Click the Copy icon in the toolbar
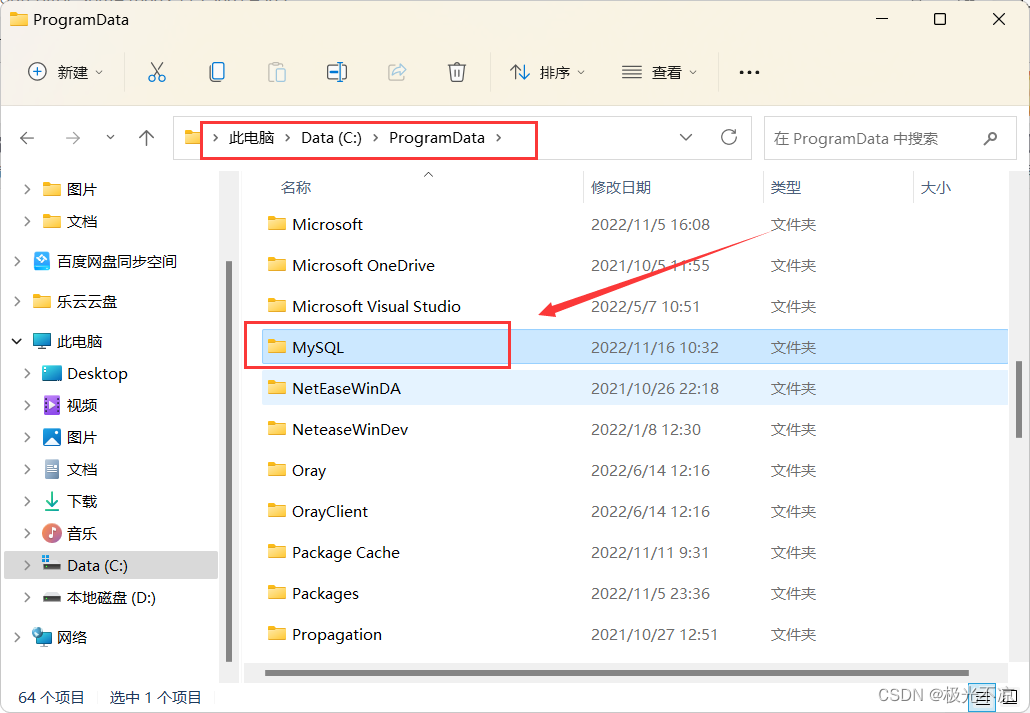This screenshot has height=713, width=1030. [216, 71]
